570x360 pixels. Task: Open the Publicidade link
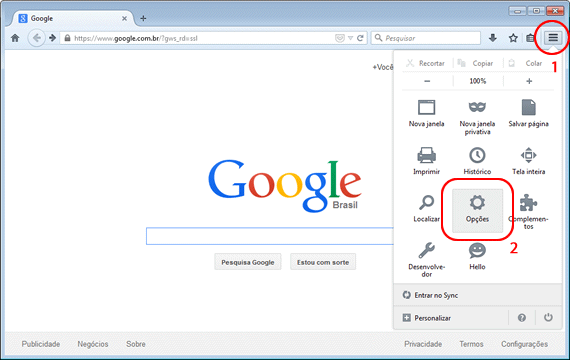[x=41, y=344]
